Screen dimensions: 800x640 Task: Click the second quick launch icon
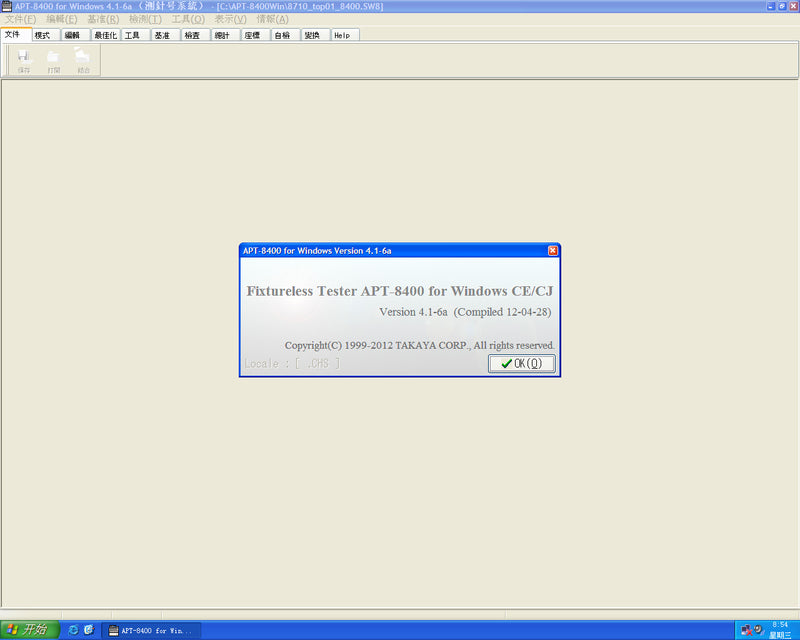pos(89,630)
